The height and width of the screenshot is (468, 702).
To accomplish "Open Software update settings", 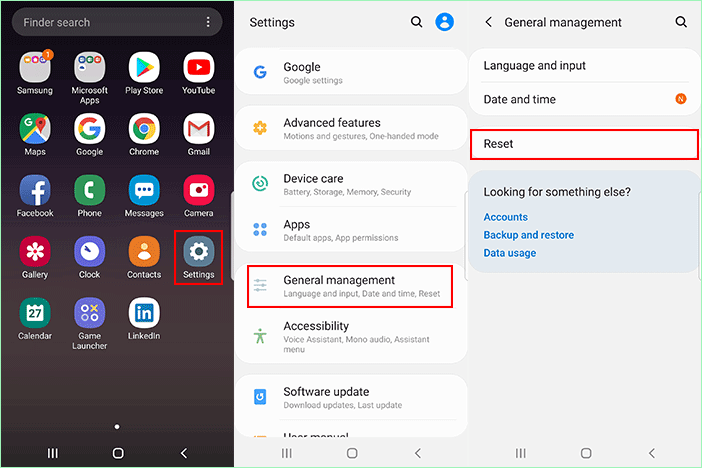I will click(351, 397).
